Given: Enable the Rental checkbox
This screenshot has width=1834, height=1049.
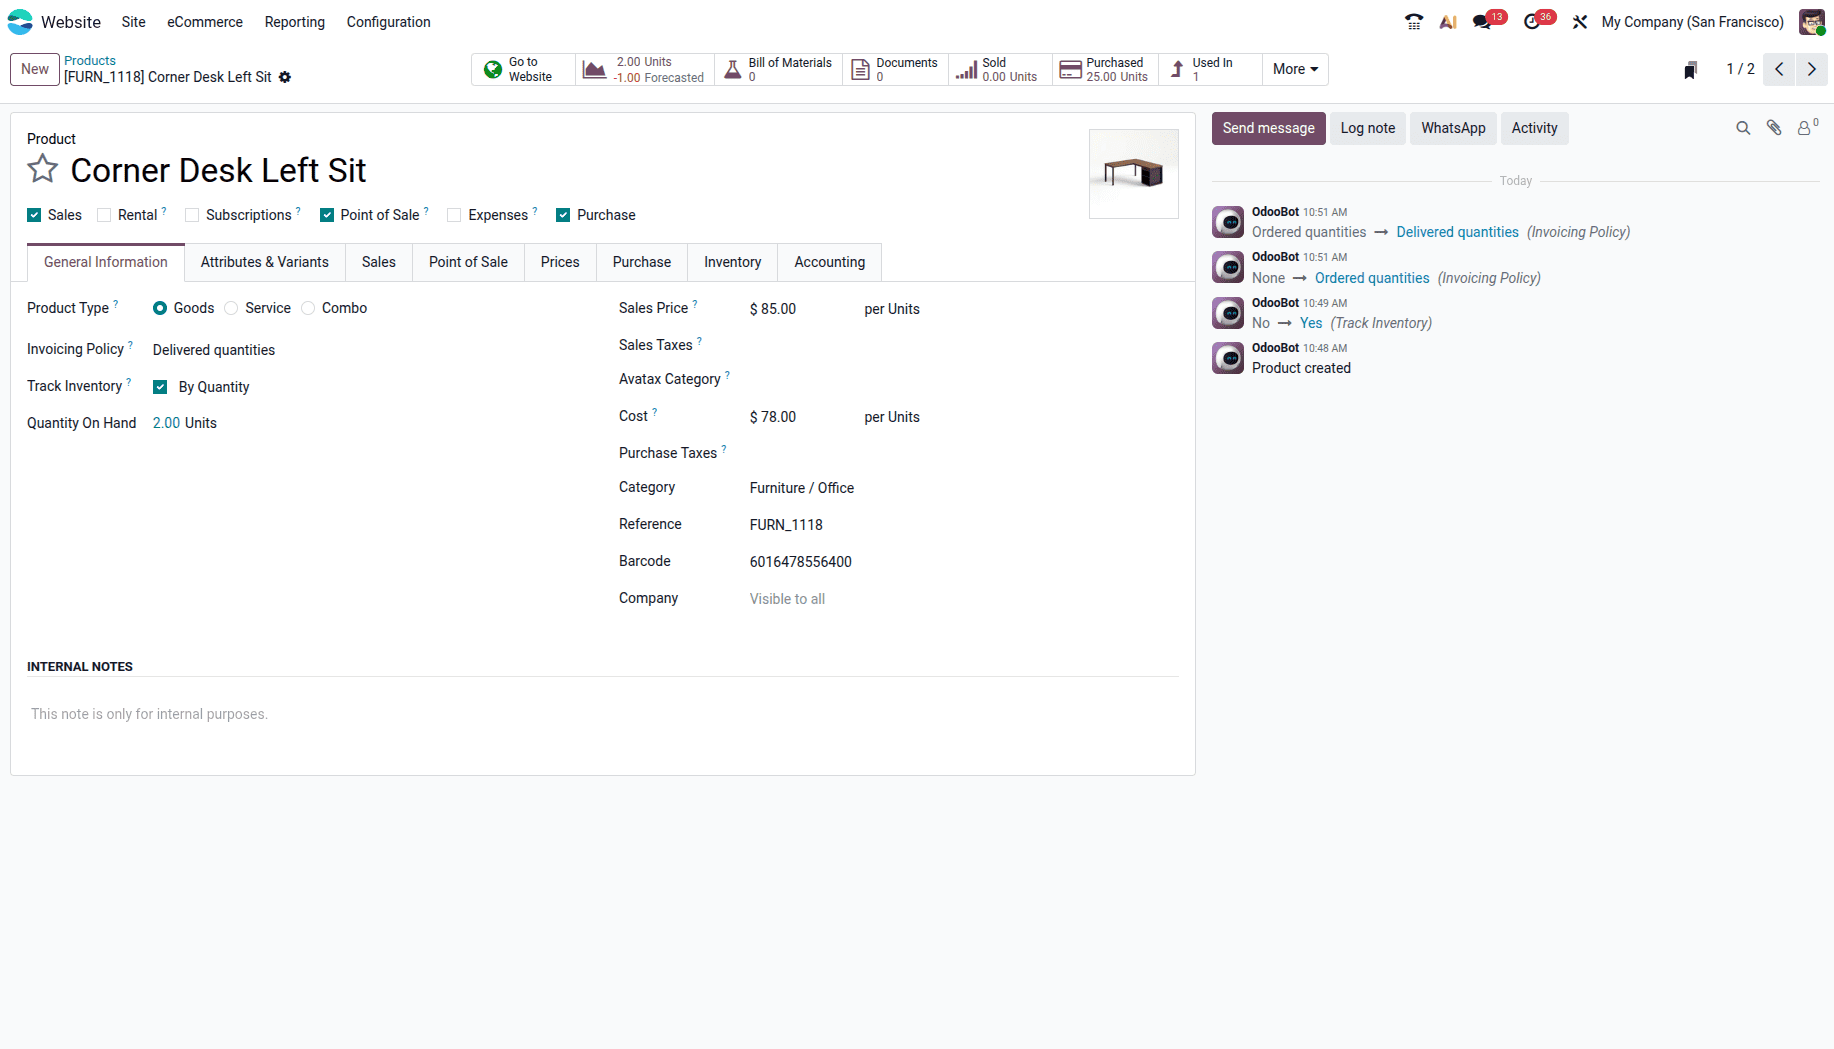Looking at the screenshot, I should [x=104, y=215].
